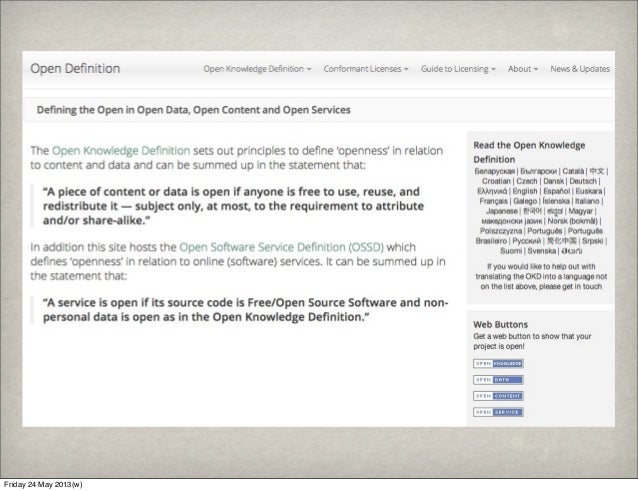638x491 pixels.
Task: Select the Български translation link
Action: point(538,171)
